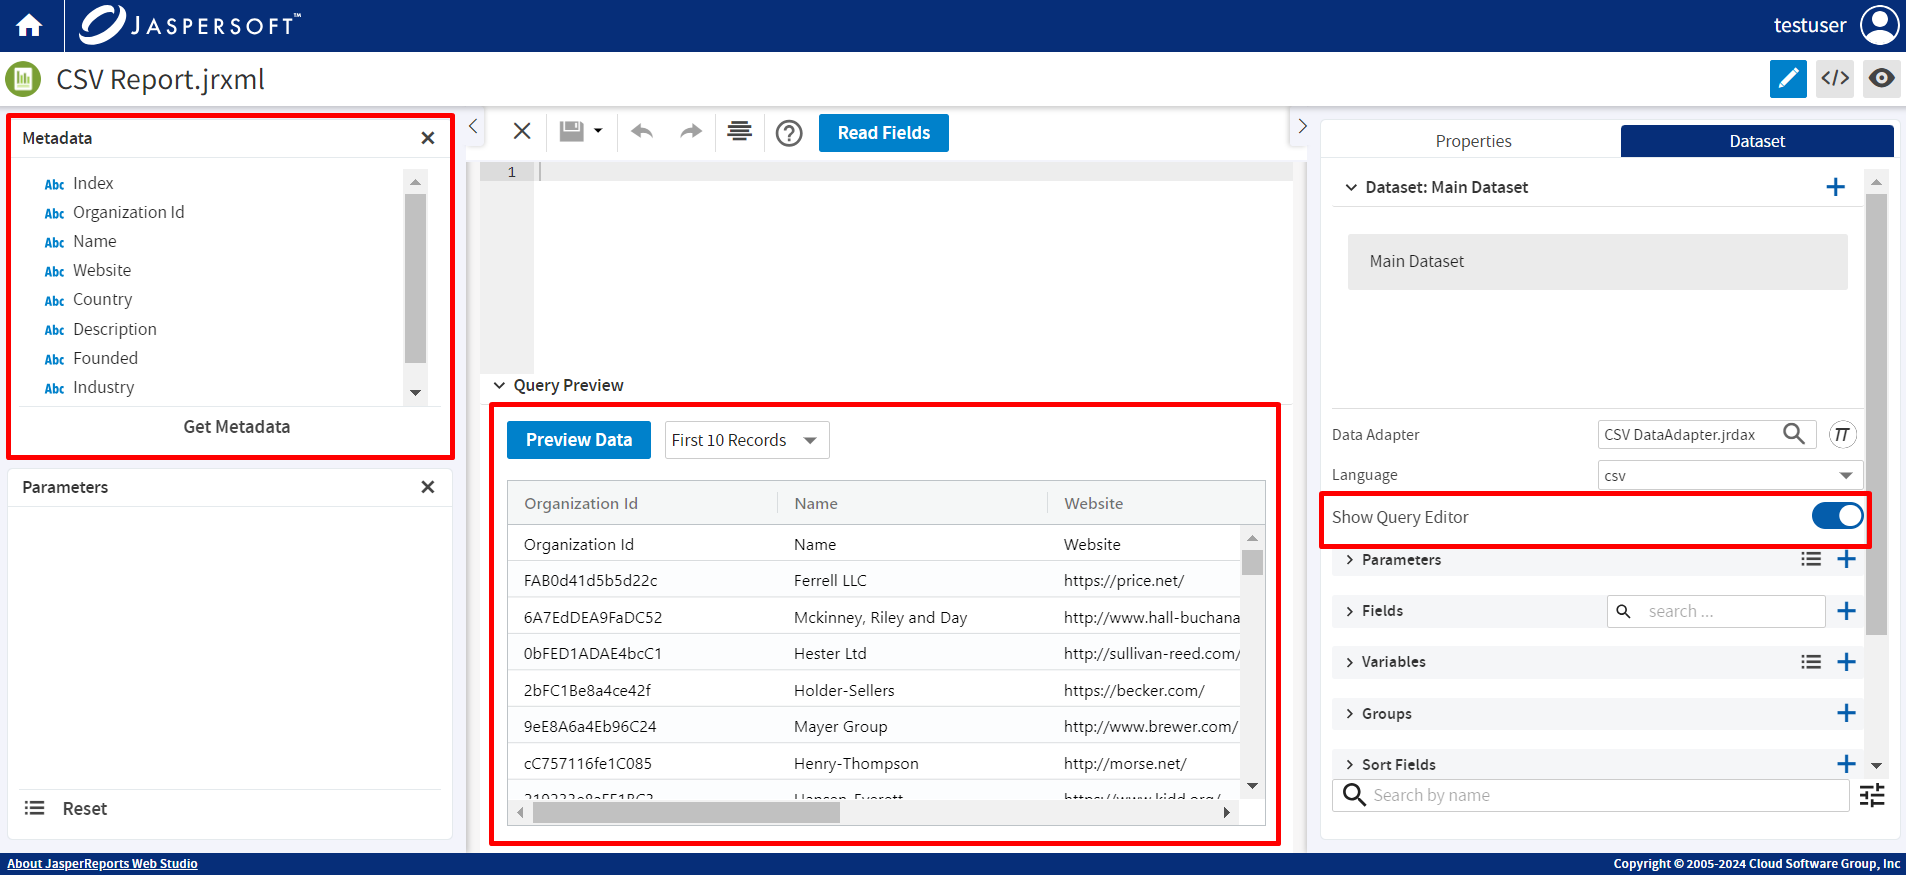
Task: Open the testuser profile icon
Action: (x=1879, y=25)
